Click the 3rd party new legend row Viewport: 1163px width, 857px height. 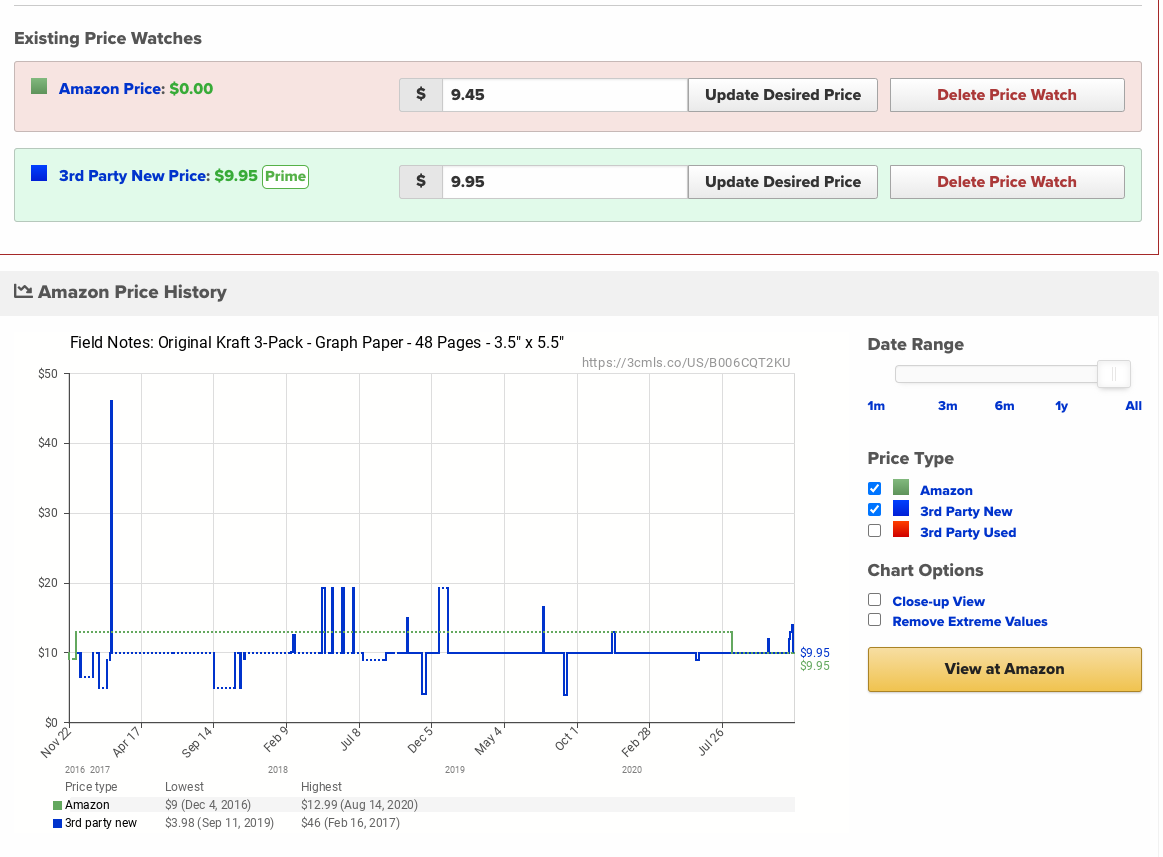pos(424,823)
